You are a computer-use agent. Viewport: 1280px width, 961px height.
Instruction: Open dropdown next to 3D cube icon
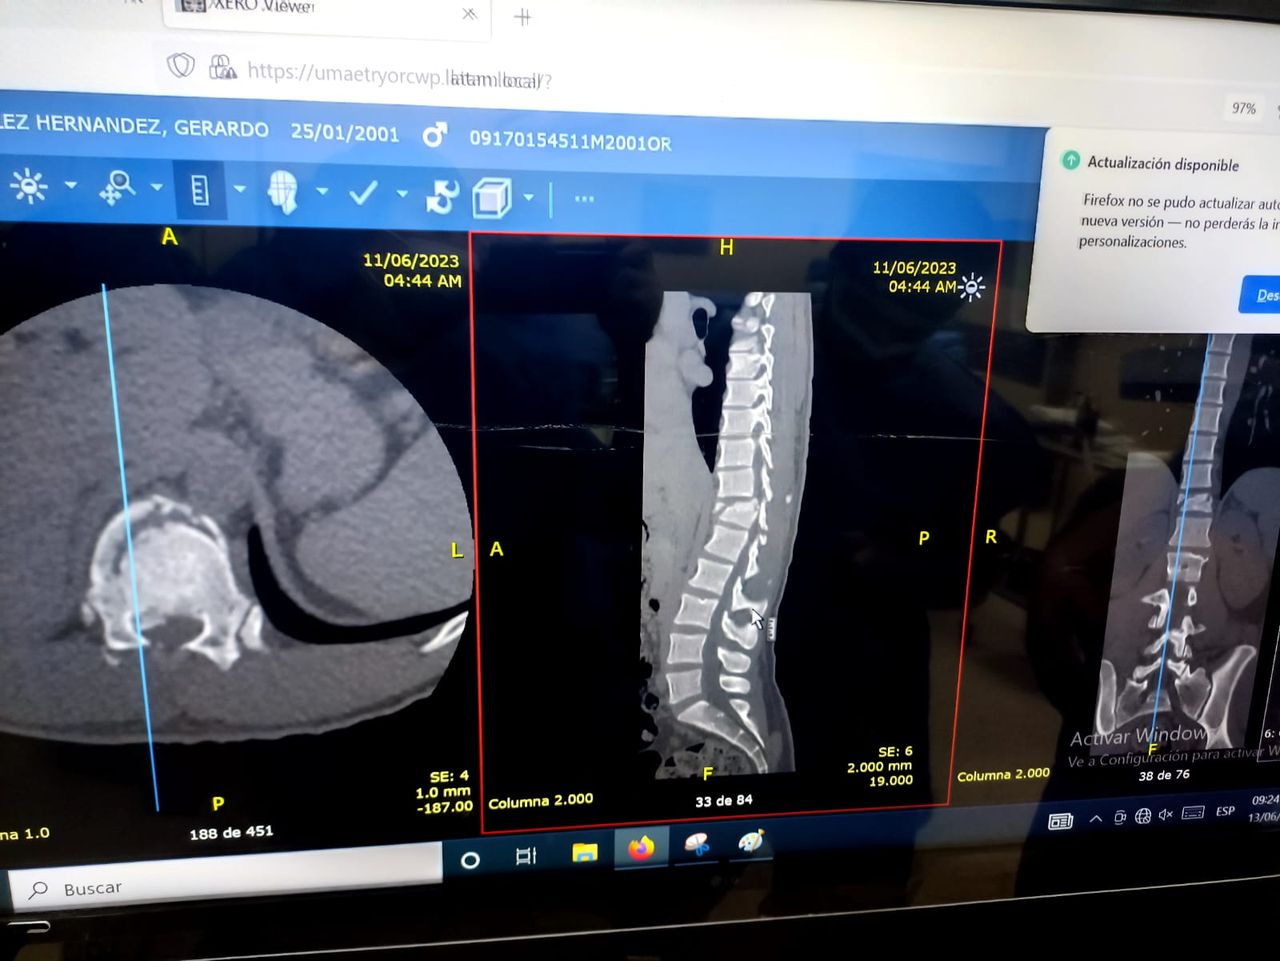[x=528, y=197]
